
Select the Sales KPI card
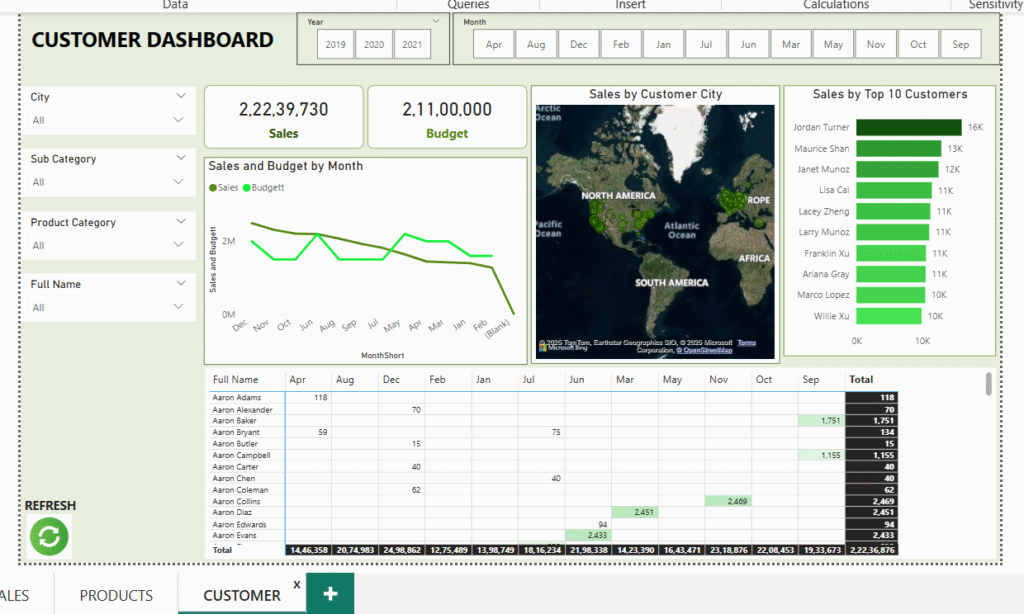283,118
